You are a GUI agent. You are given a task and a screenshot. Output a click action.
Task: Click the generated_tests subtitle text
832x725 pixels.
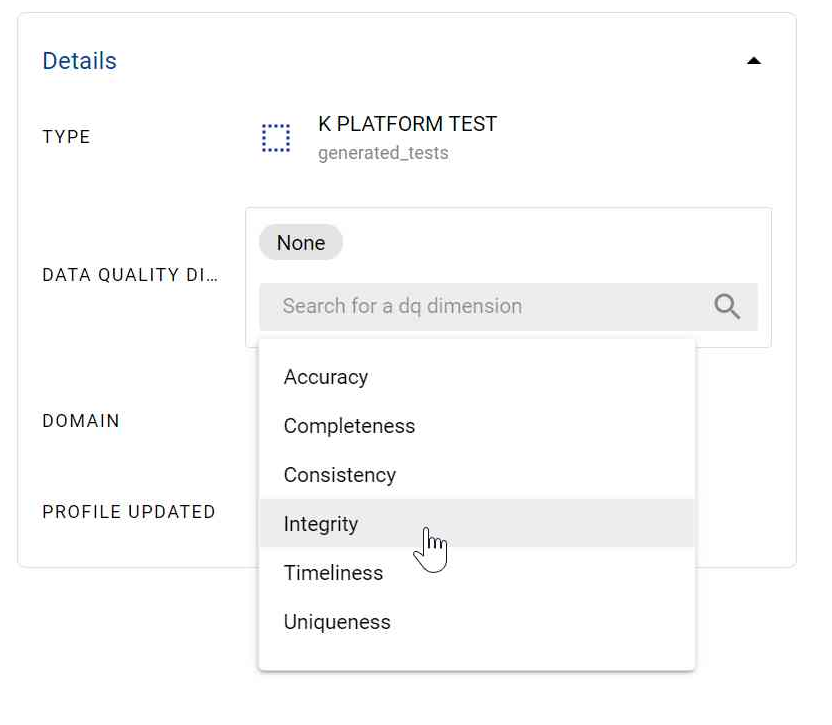click(383, 153)
